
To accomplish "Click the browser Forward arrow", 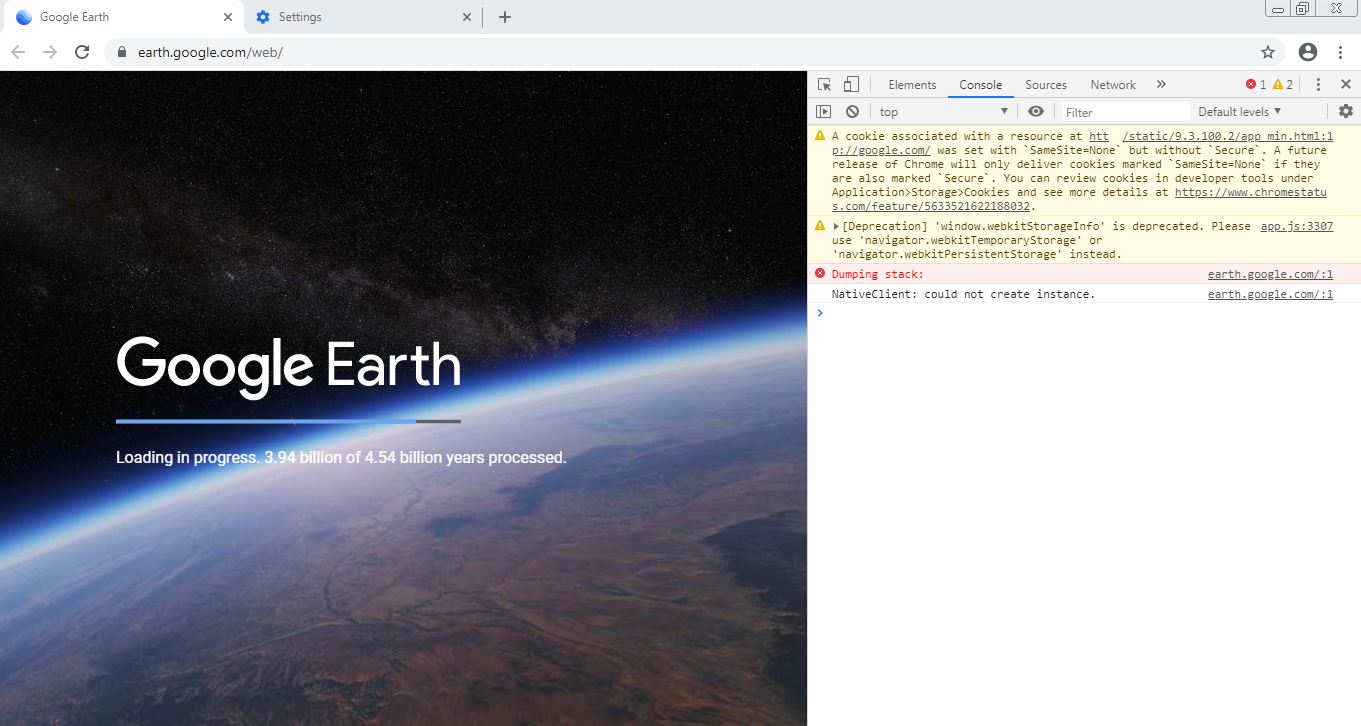I will [50, 52].
